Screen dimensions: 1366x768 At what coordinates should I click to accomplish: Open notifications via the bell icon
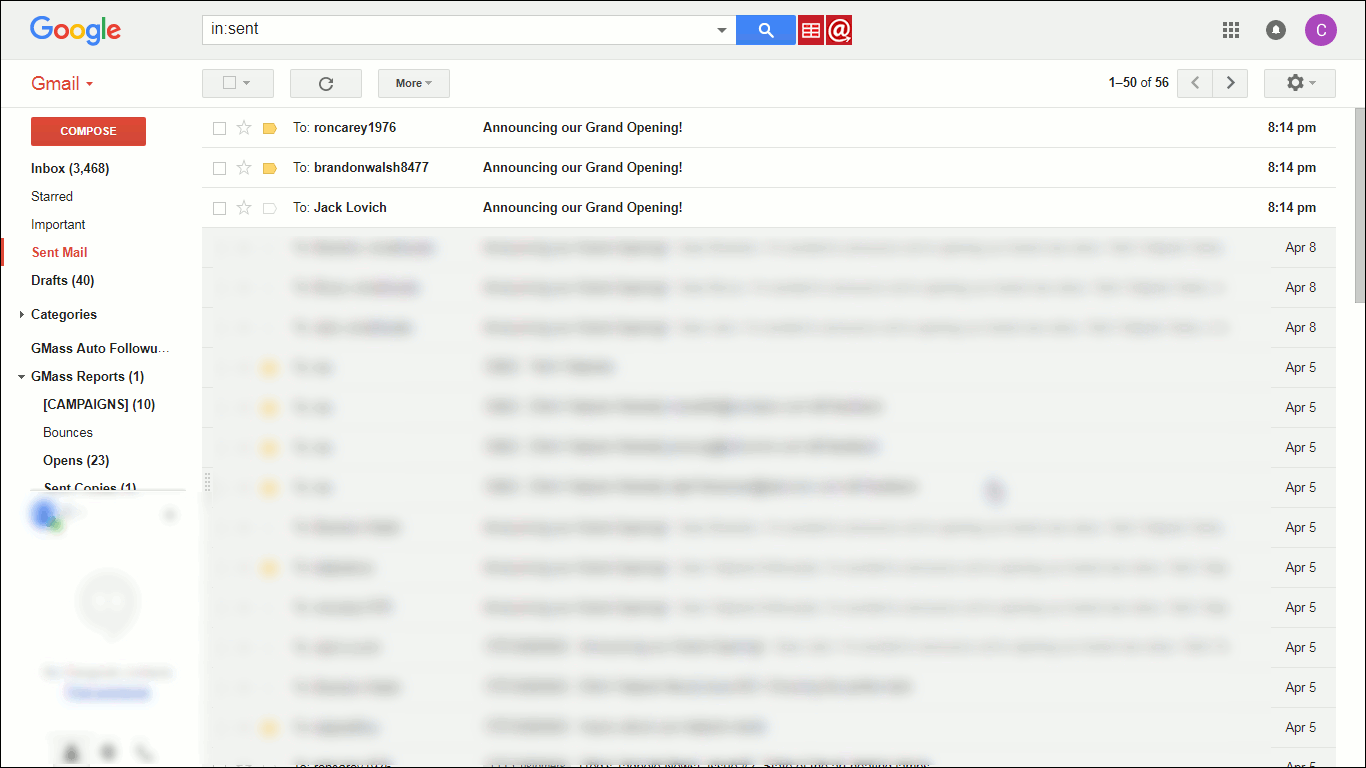coord(1276,30)
